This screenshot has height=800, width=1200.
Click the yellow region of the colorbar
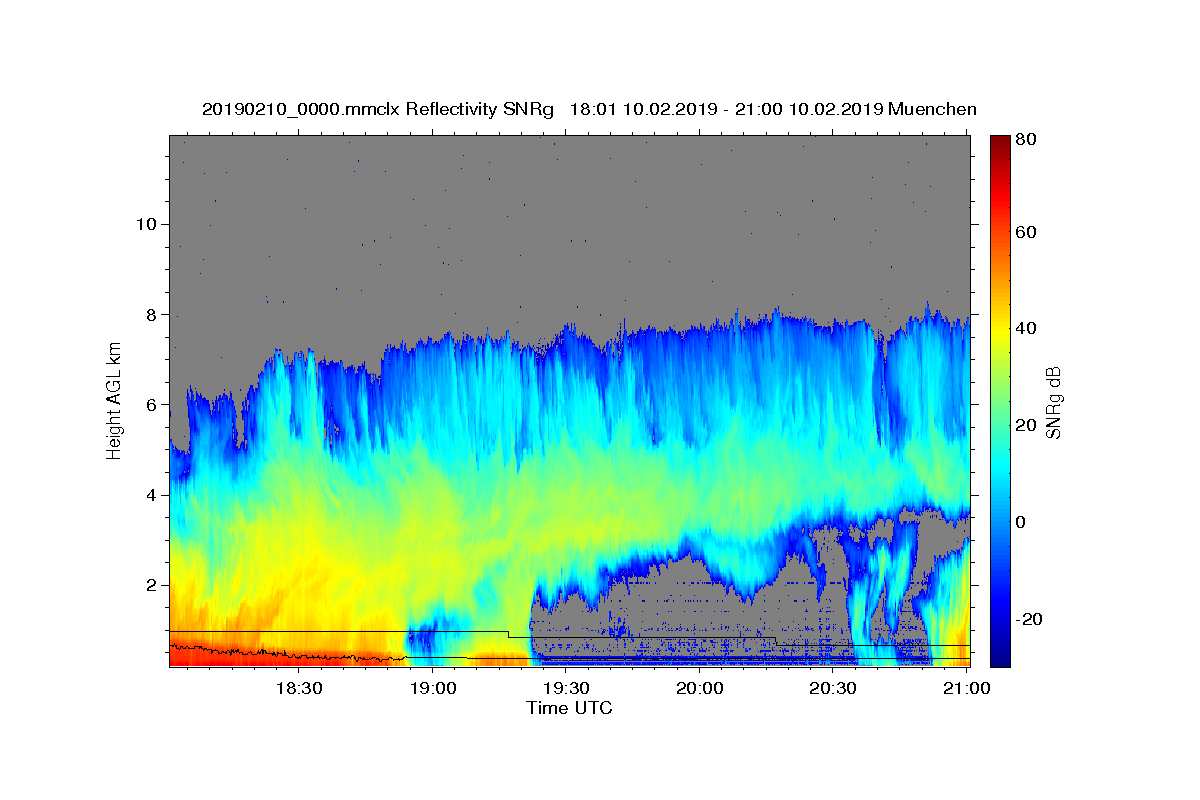click(x=999, y=330)
